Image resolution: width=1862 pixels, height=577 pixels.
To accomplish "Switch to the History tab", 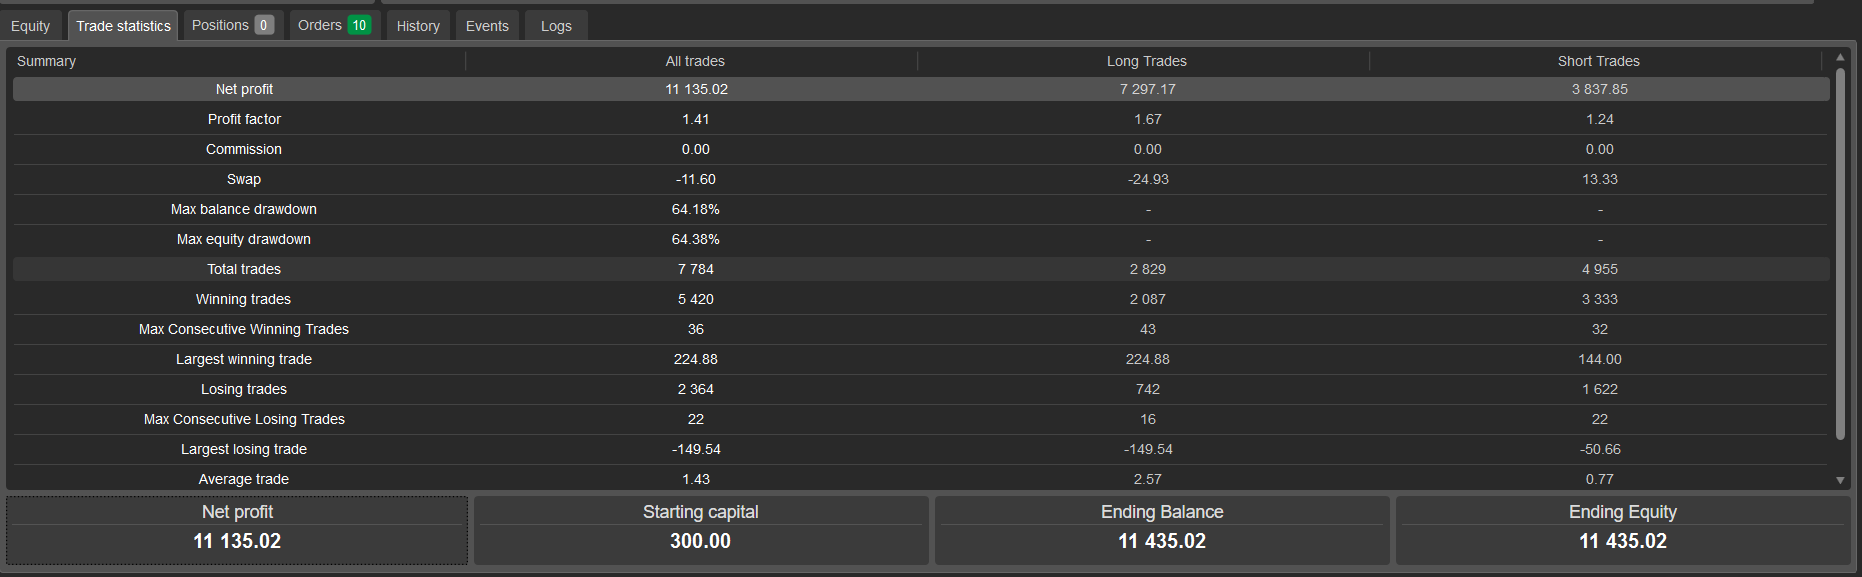I will point(418,26).
